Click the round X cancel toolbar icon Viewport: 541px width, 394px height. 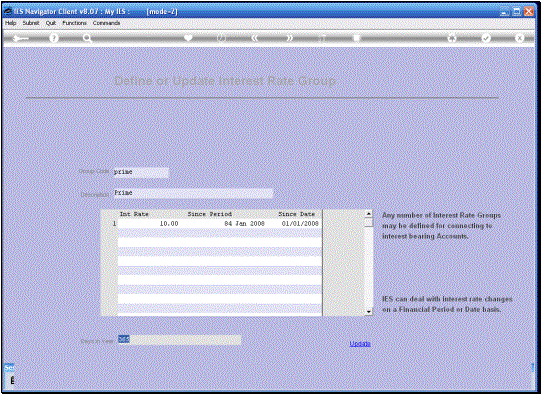coord(520,38)
